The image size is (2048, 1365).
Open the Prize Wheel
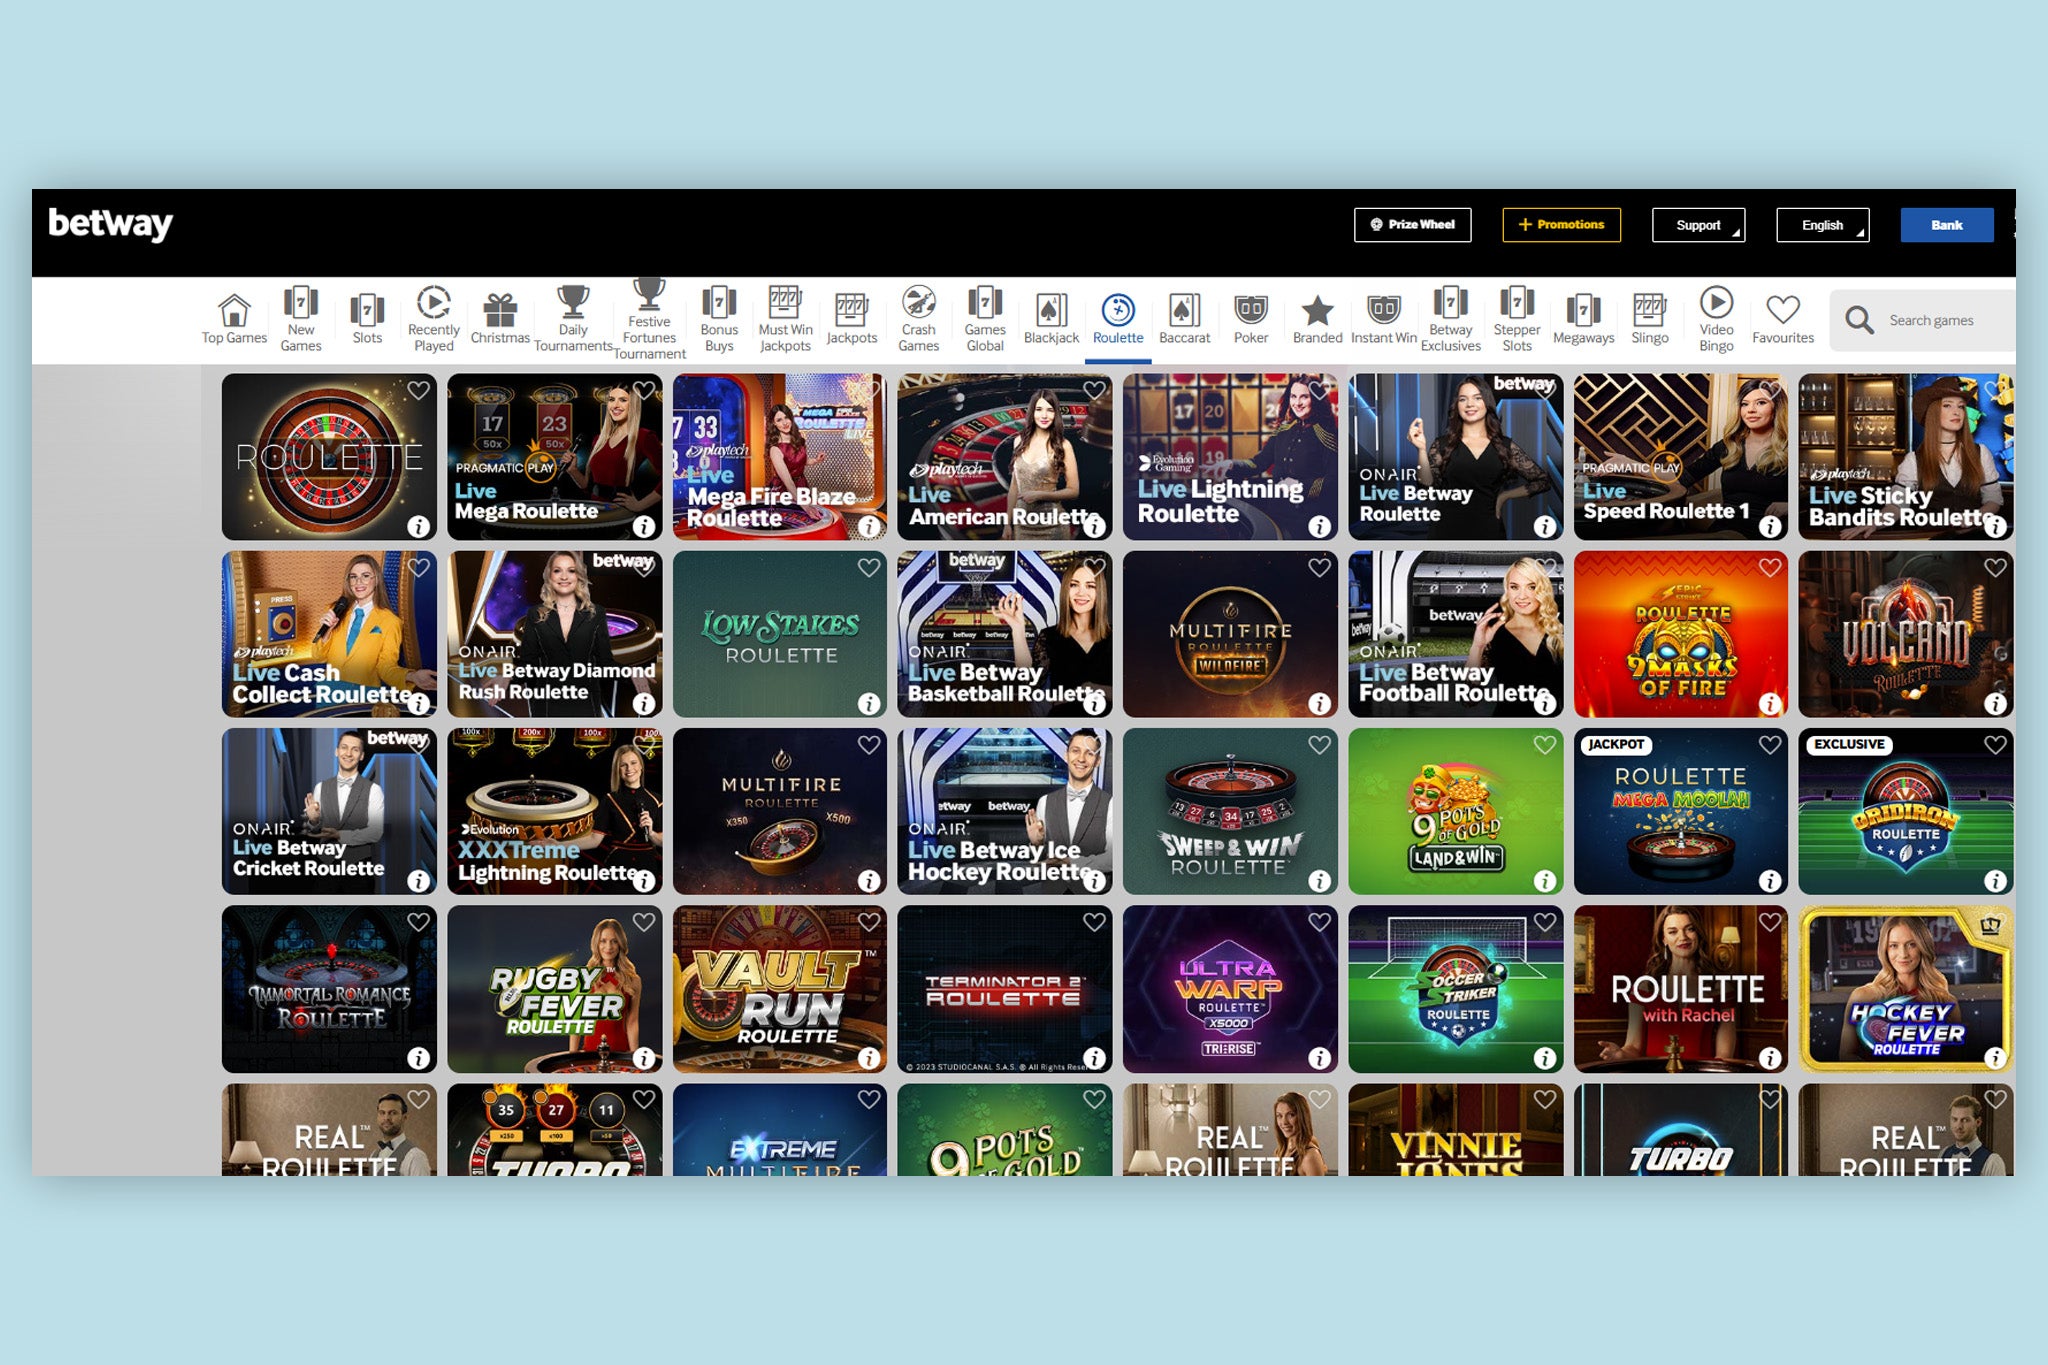pos(1412,225)
